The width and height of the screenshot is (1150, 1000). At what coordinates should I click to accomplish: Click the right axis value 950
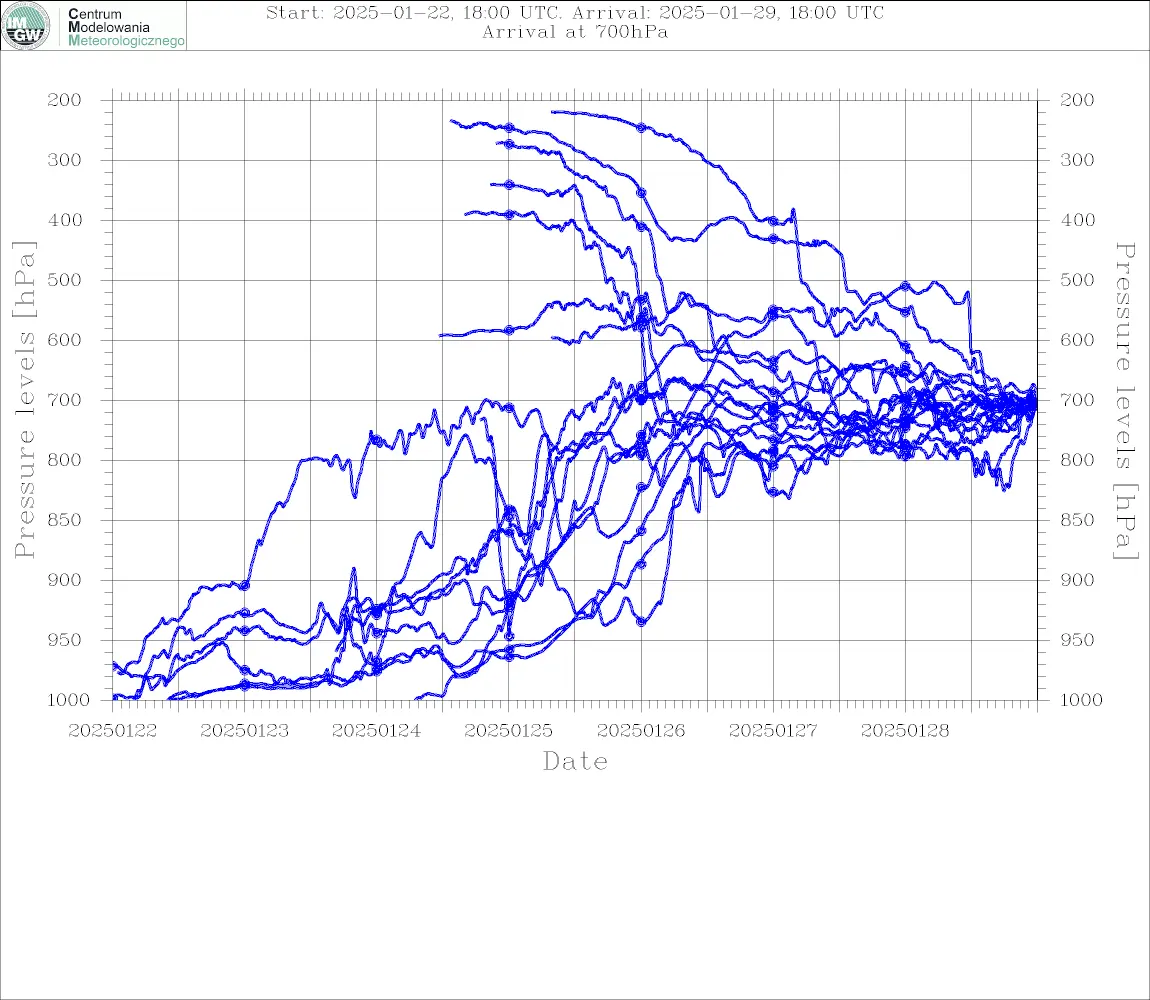1077,640
